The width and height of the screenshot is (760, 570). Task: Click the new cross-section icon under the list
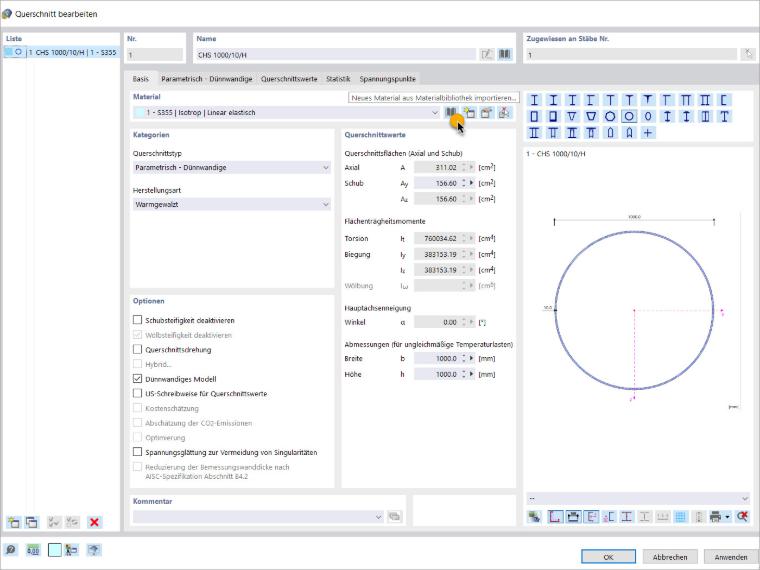click(13, 522)
